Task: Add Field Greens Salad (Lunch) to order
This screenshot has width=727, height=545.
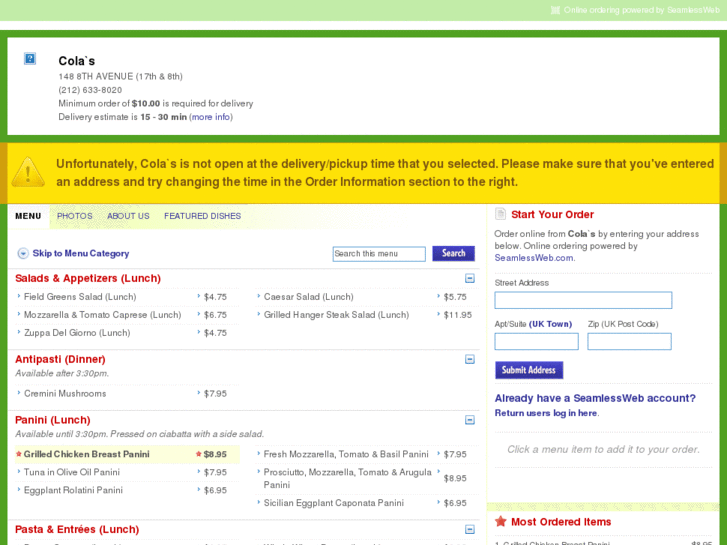Action: (x=80, y=297)
